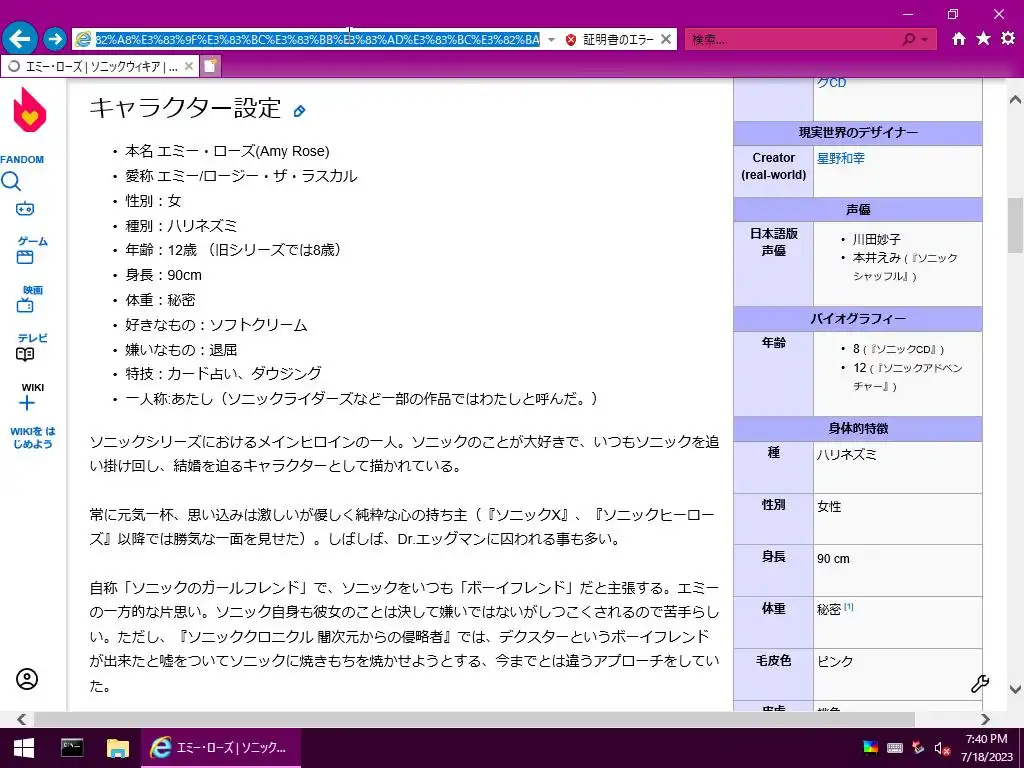Open the WIKI book icon in sidebar
Image resolution: width=1024 pixels, height=768 pixels.
tap(25, 354)
